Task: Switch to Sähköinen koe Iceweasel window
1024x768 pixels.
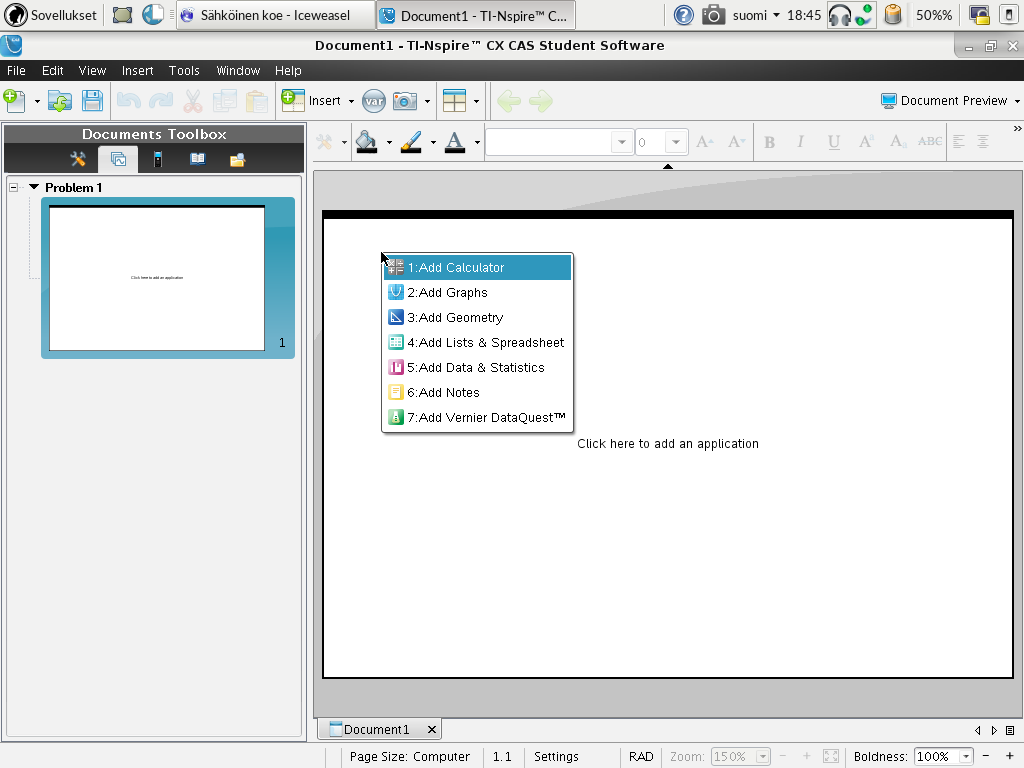Action: (x=276, y=15)
